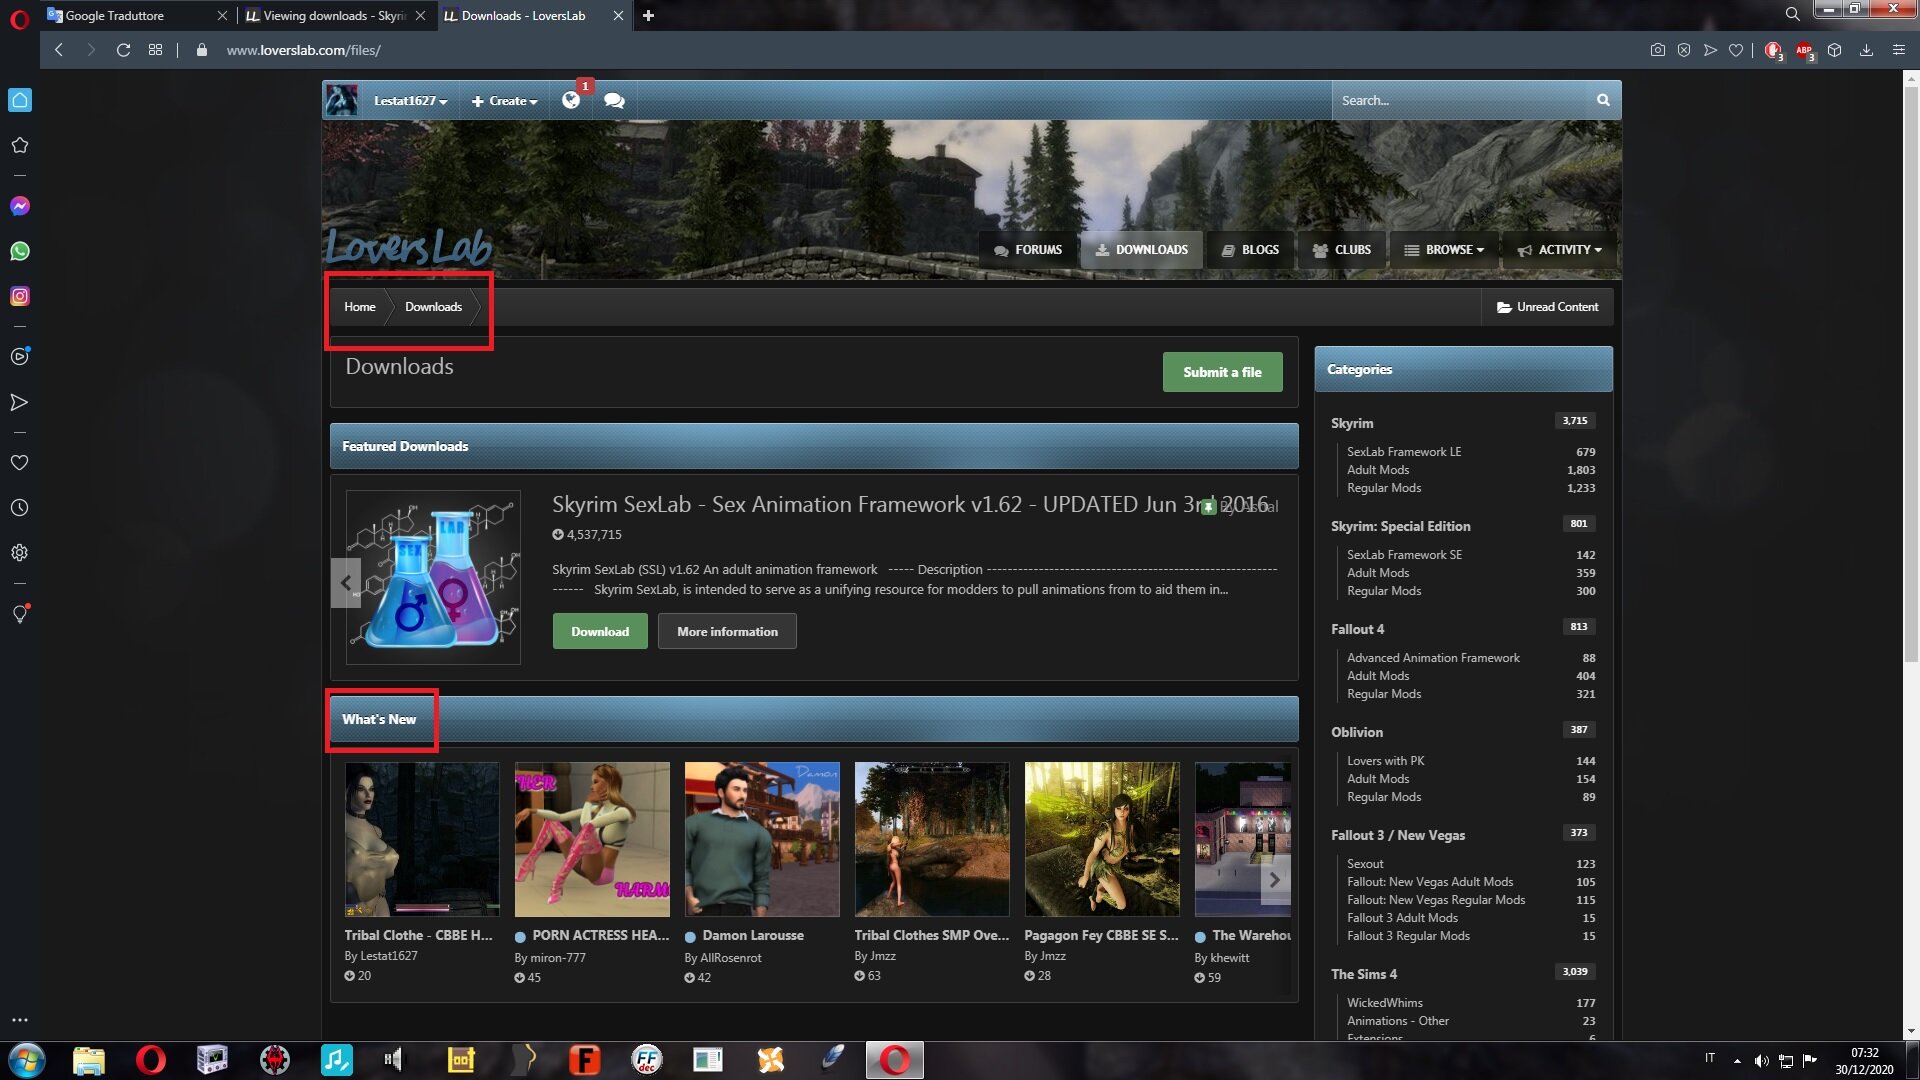Open WickedWhims subcategory link

coord(1384,1003)
